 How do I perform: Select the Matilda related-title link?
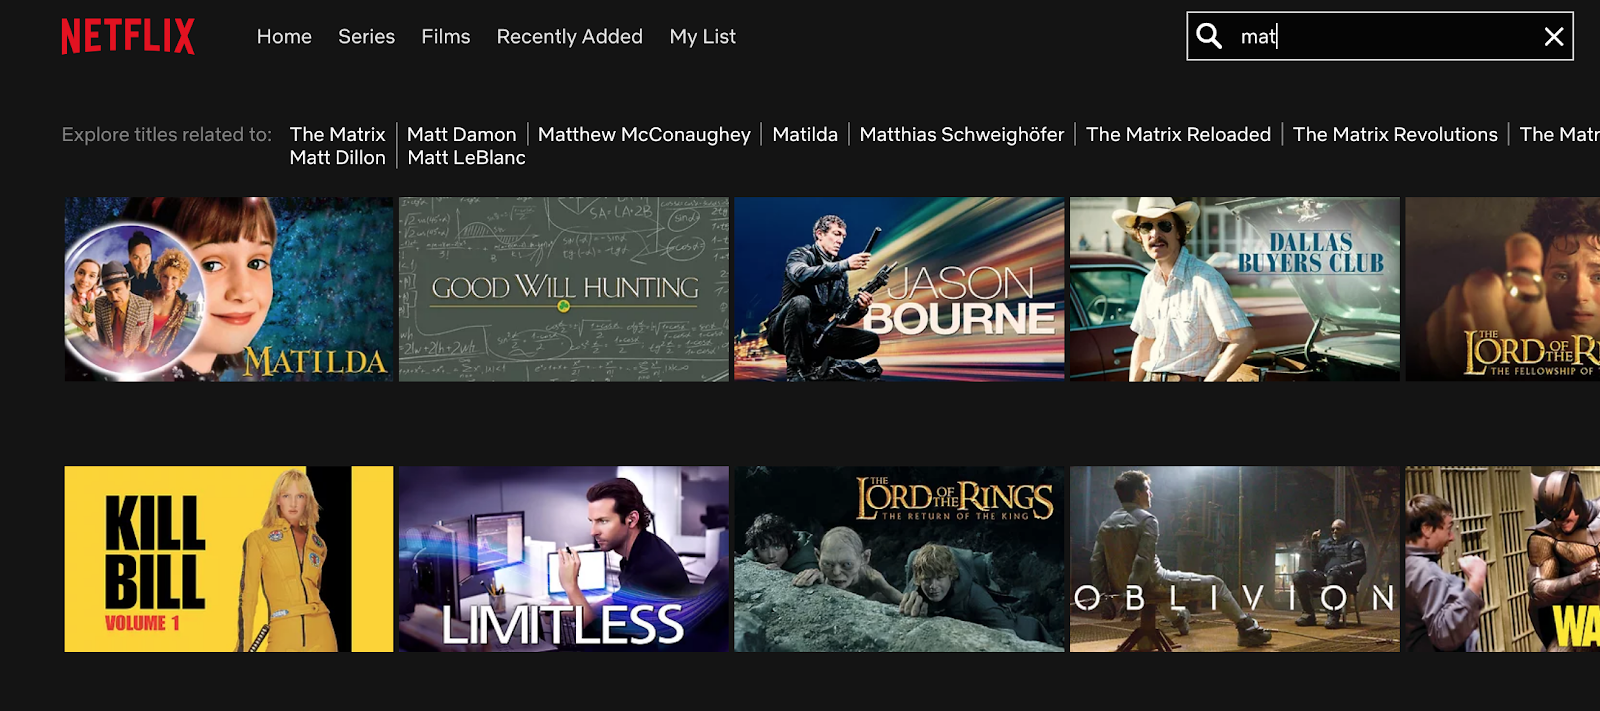(805, 134)
